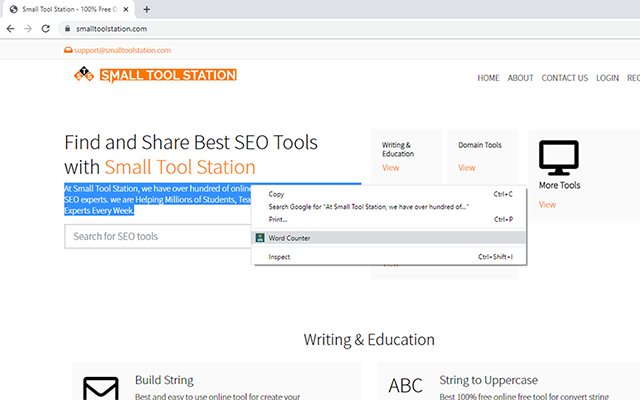The height and width of the screenshot is (400, 640).
Task: Click the Build String envelope icon
Action: click(101, 388)
